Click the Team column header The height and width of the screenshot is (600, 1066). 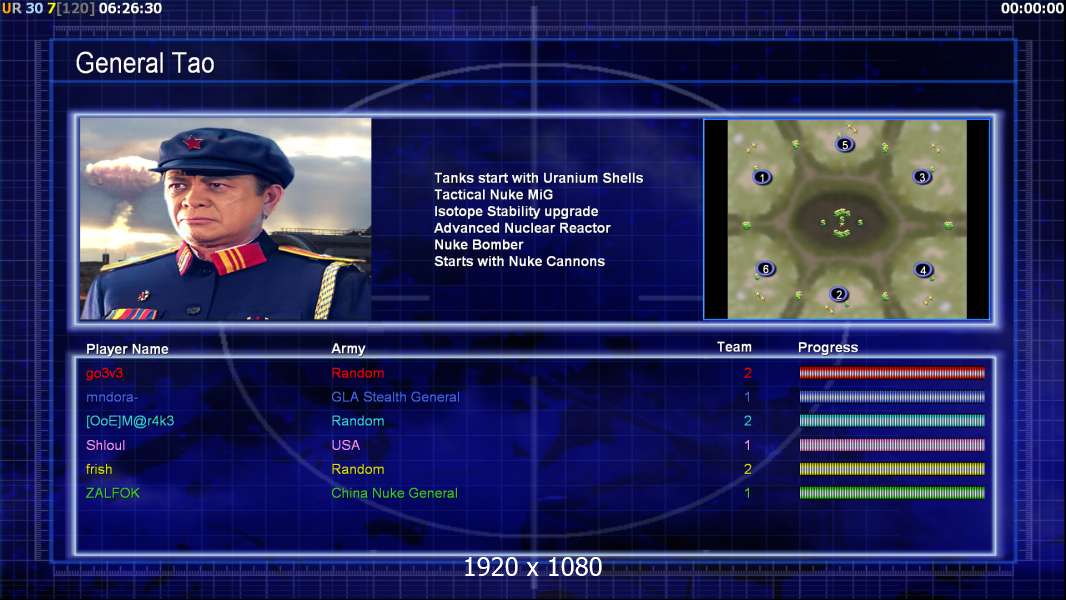[734, 347]
